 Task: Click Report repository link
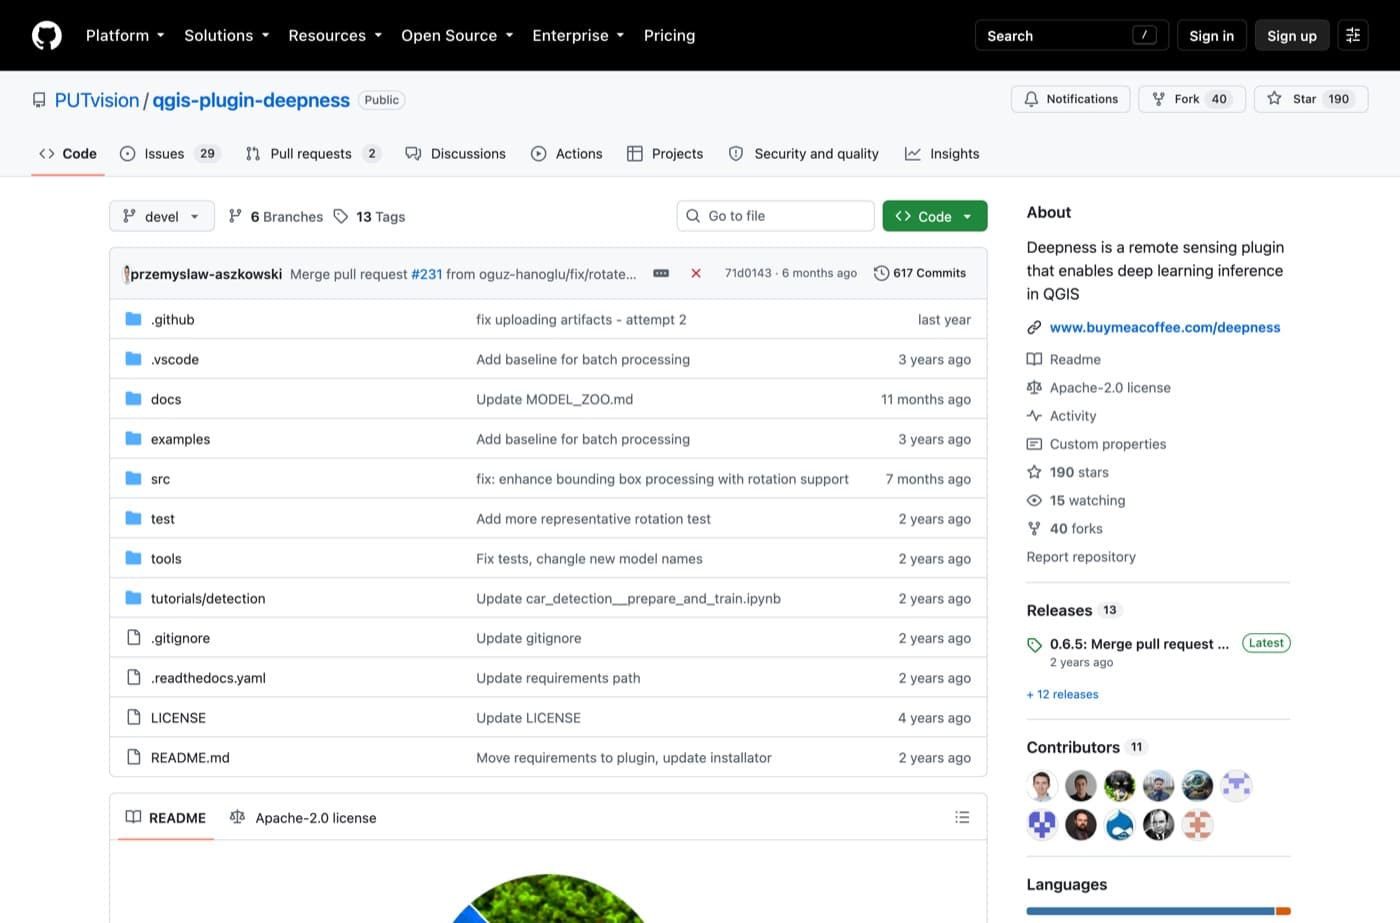tap(1081, 557)
